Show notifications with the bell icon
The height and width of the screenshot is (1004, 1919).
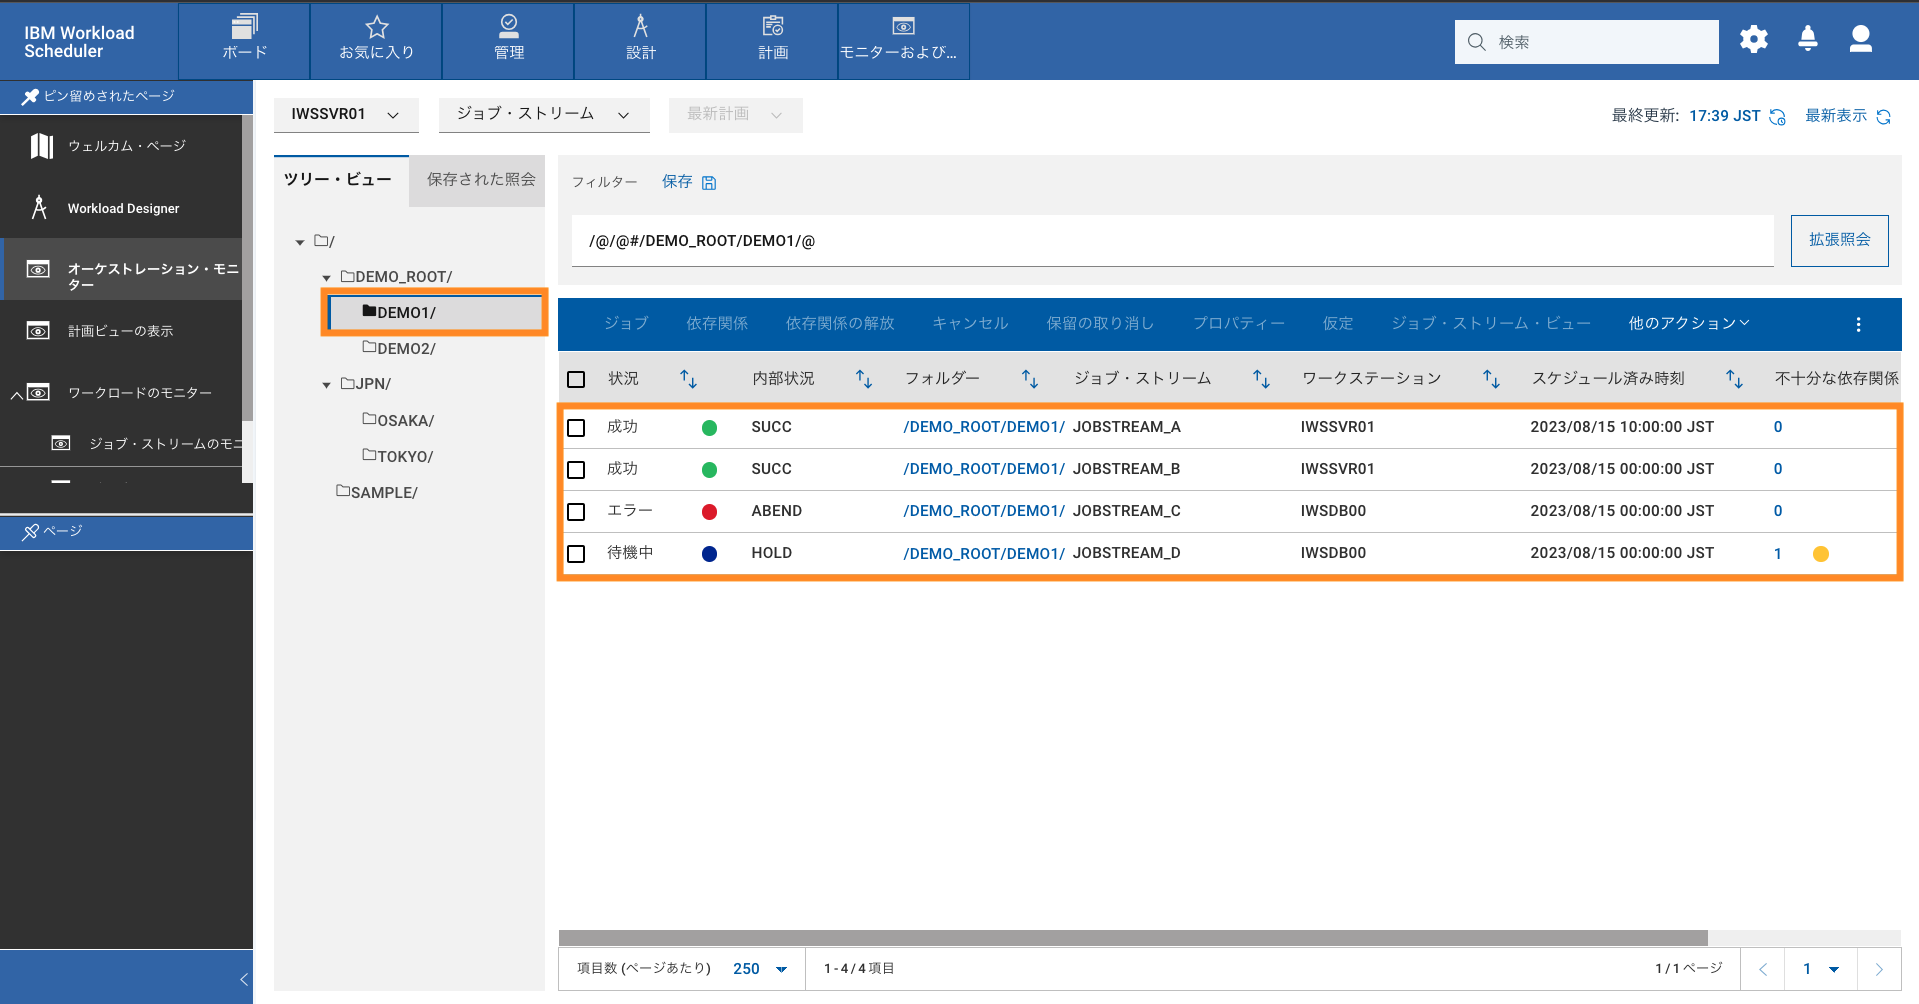(x=1808, y=39)
